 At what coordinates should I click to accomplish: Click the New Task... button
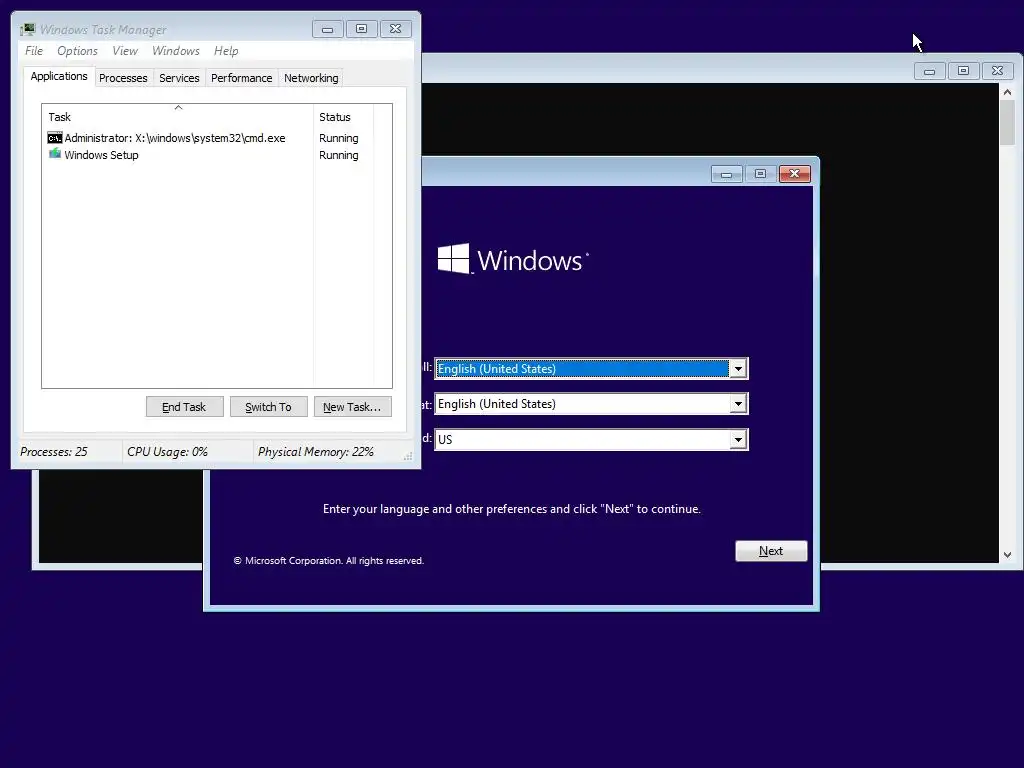[x=352, y=407]
